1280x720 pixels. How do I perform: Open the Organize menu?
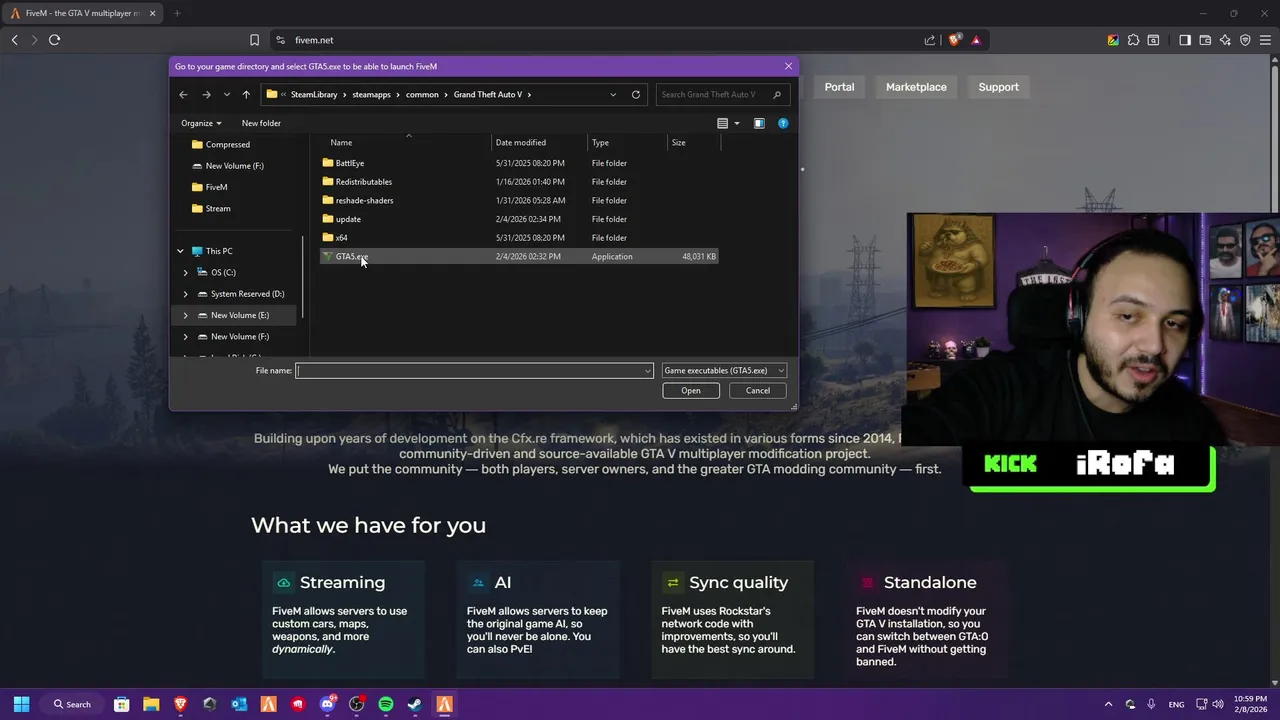point(201,123)
